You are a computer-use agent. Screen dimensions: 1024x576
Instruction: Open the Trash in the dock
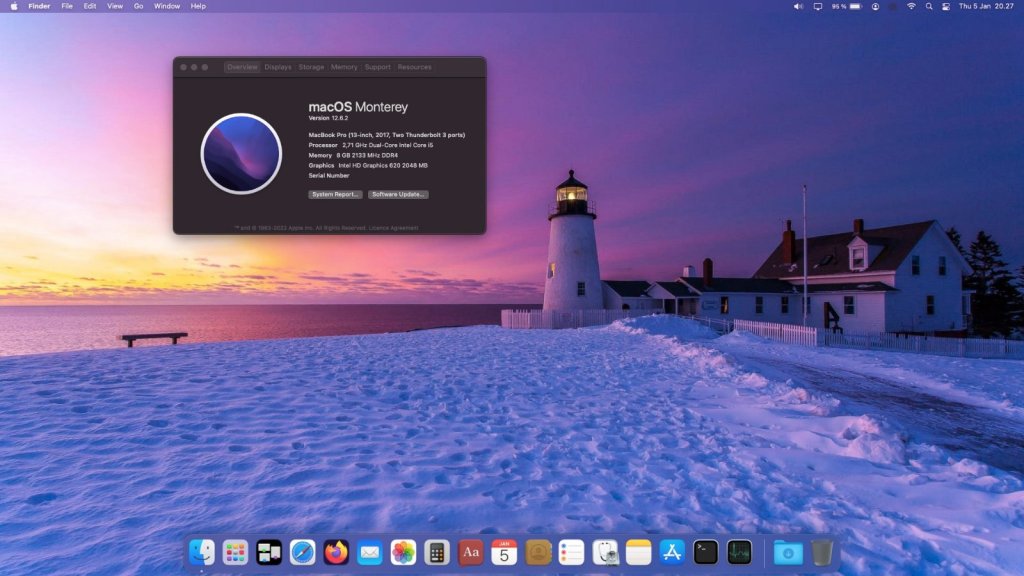[822, 552]
